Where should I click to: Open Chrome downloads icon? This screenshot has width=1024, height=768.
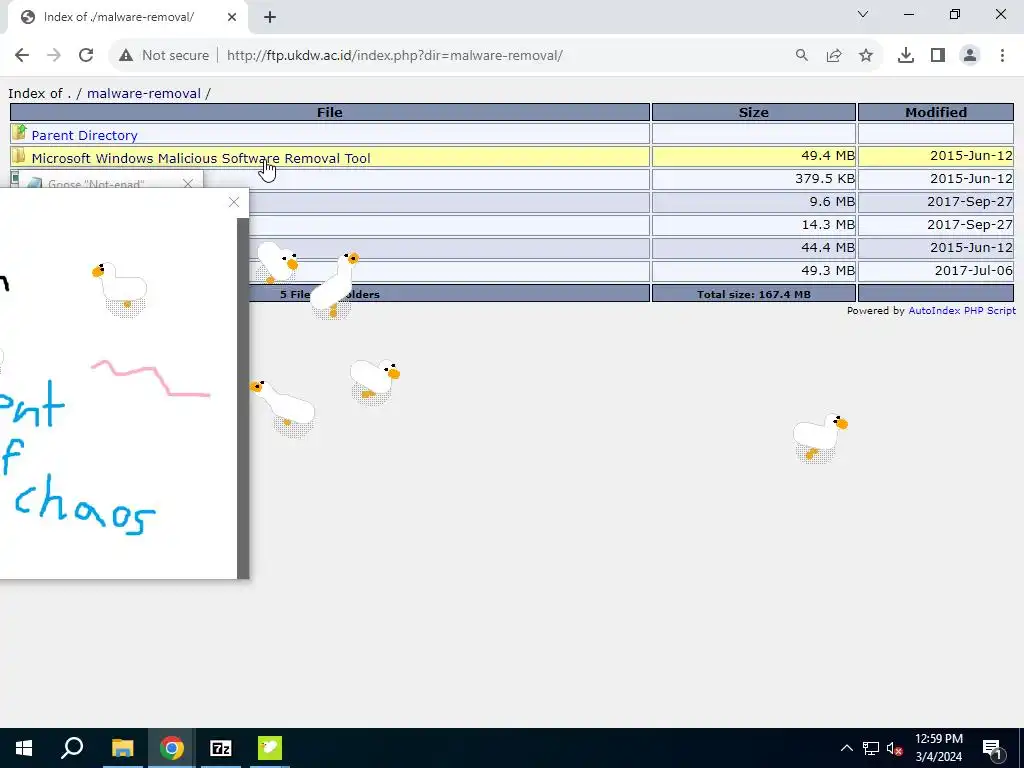[x=906, y=56]
